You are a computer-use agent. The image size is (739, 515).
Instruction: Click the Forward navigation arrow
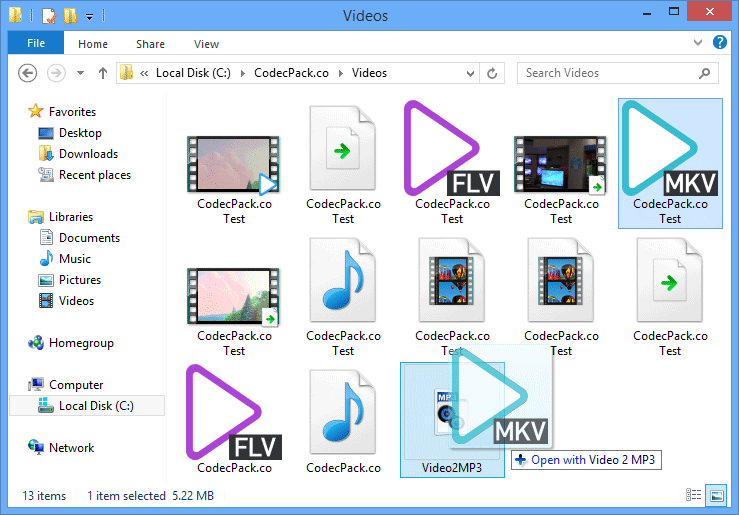[56, 73]
